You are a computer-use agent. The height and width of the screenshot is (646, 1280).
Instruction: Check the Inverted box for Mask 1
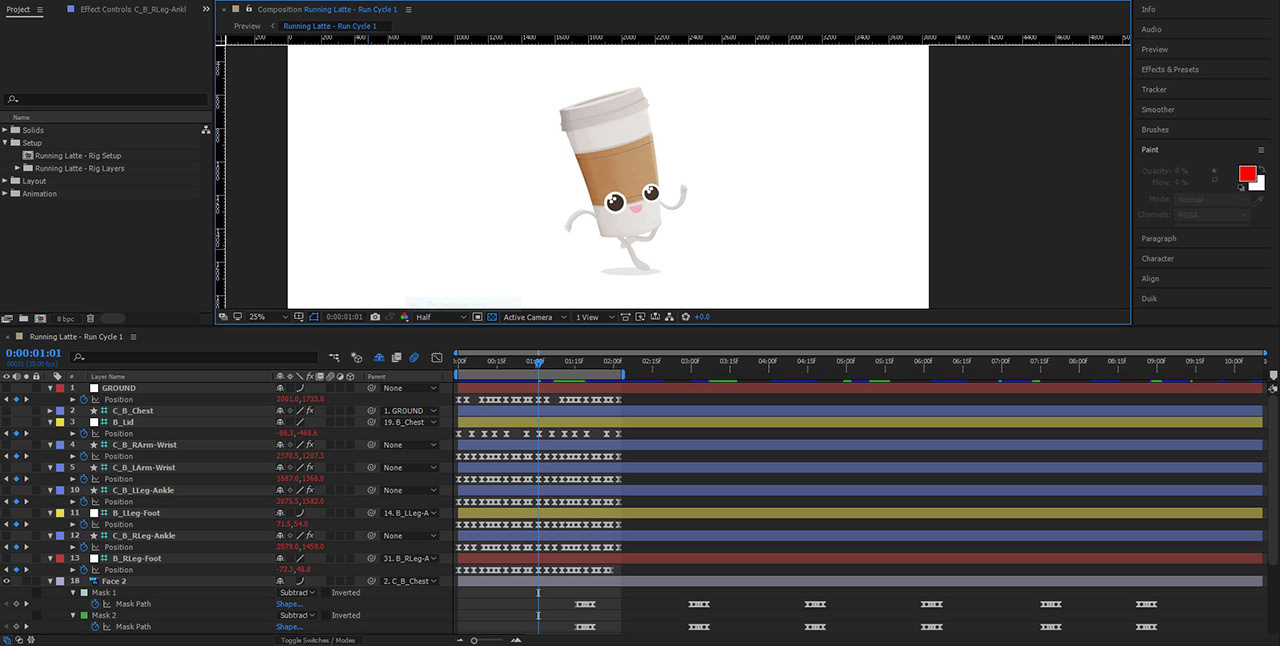(x=325, y=593)
